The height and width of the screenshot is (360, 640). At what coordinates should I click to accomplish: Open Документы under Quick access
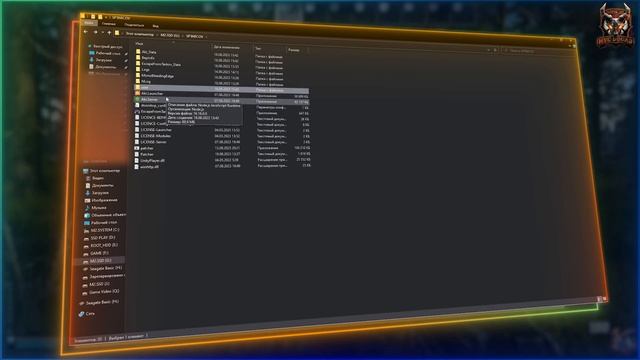(103, 67)
